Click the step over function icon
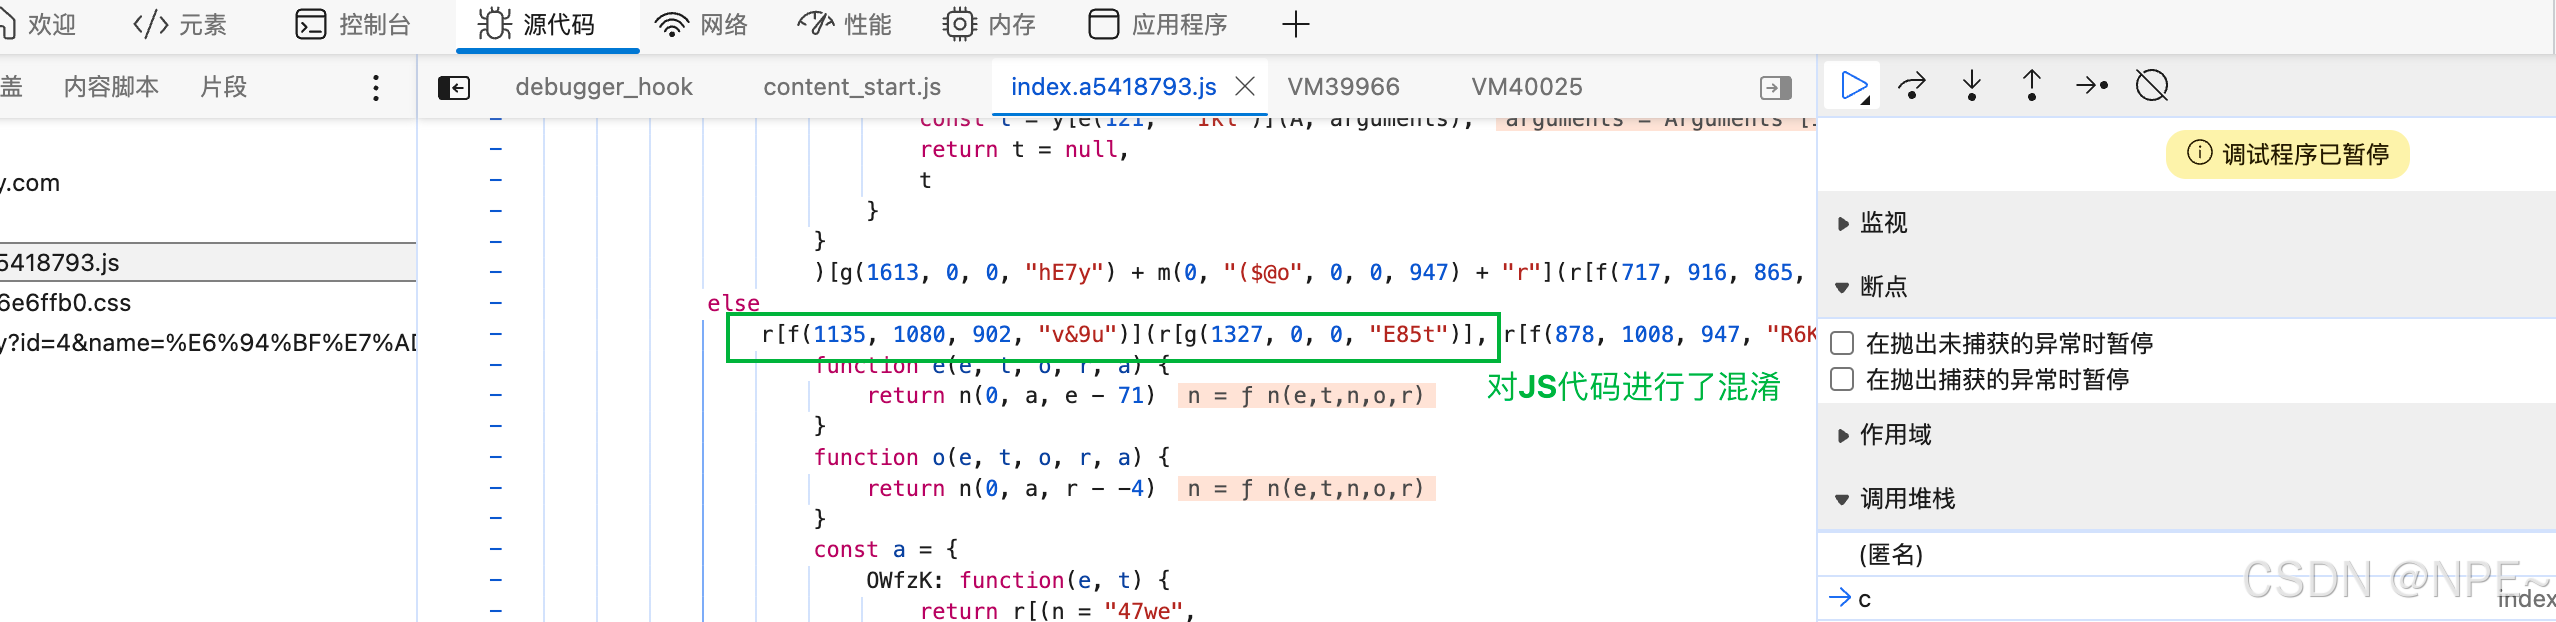2556x622 pixels. click(x=1912, y=86)
